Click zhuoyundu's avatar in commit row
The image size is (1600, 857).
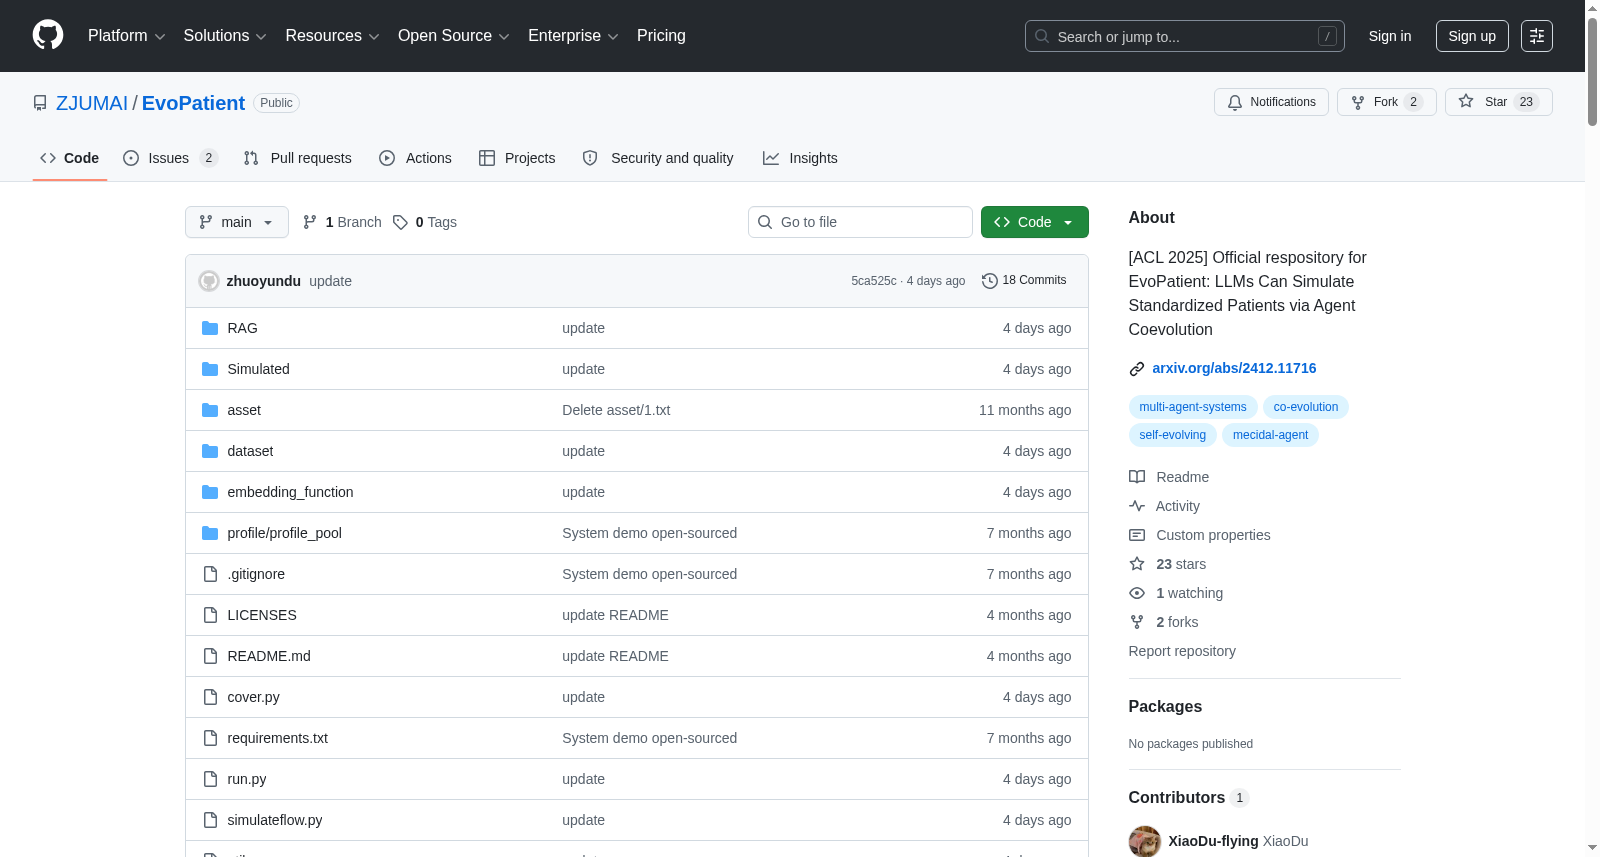tap(209, 281)
